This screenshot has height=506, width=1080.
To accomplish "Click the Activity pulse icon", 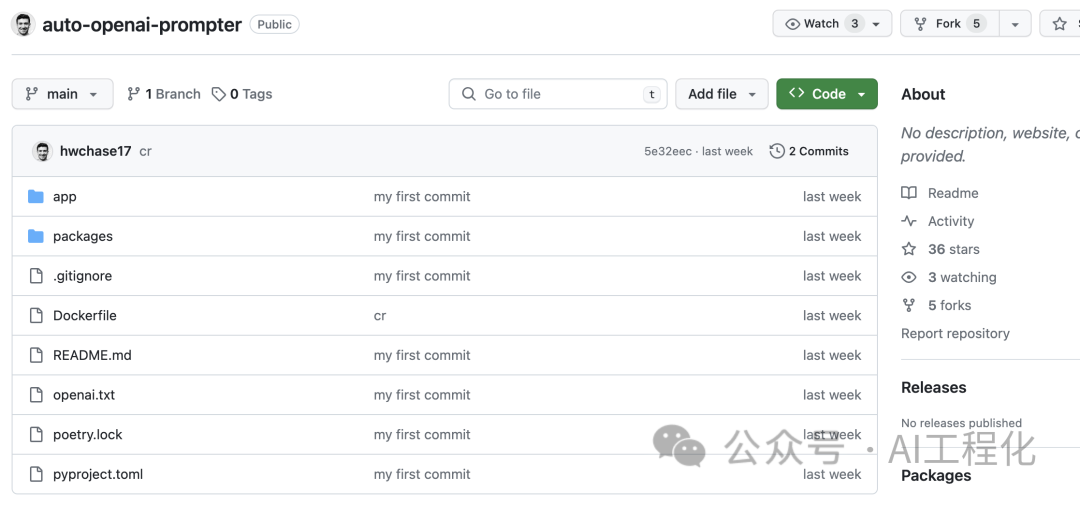I will click(909, 221).
